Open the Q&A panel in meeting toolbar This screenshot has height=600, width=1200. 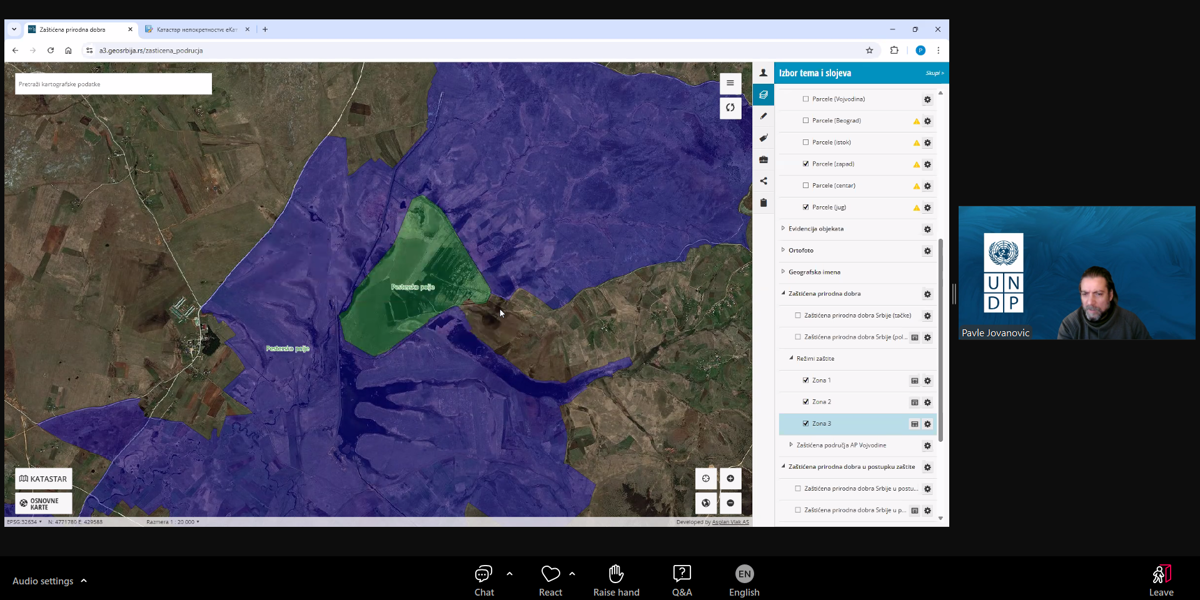point(682,579)
